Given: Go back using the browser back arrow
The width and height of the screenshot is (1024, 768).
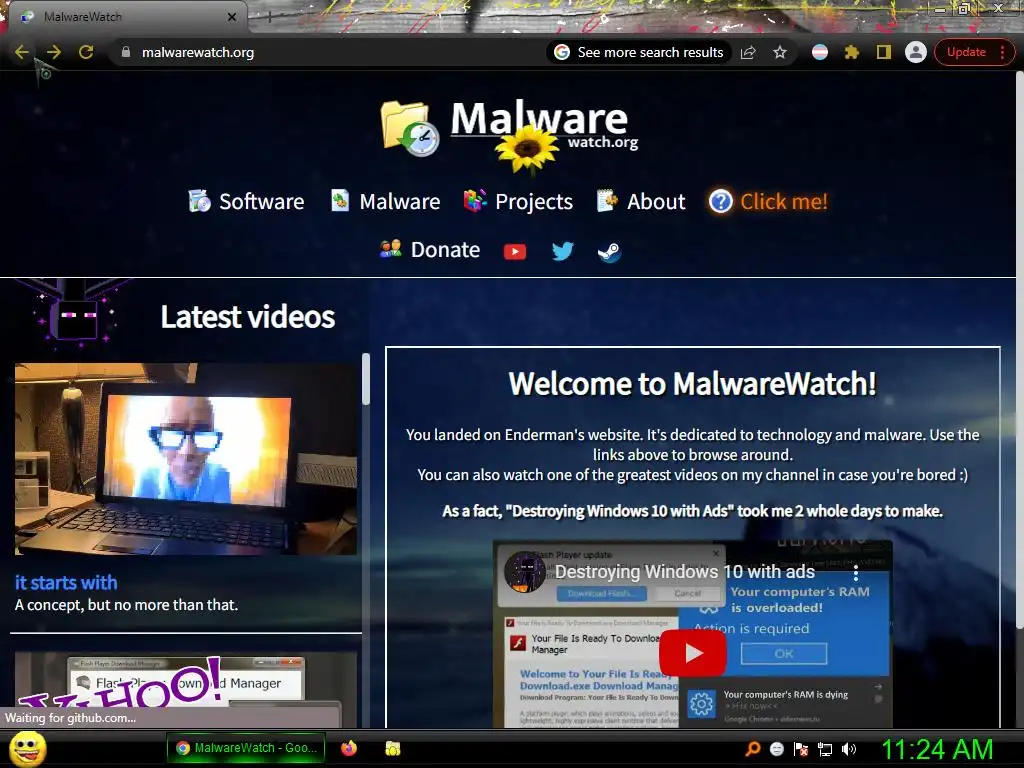Looking at the screenshot, I should pos(22,52).
